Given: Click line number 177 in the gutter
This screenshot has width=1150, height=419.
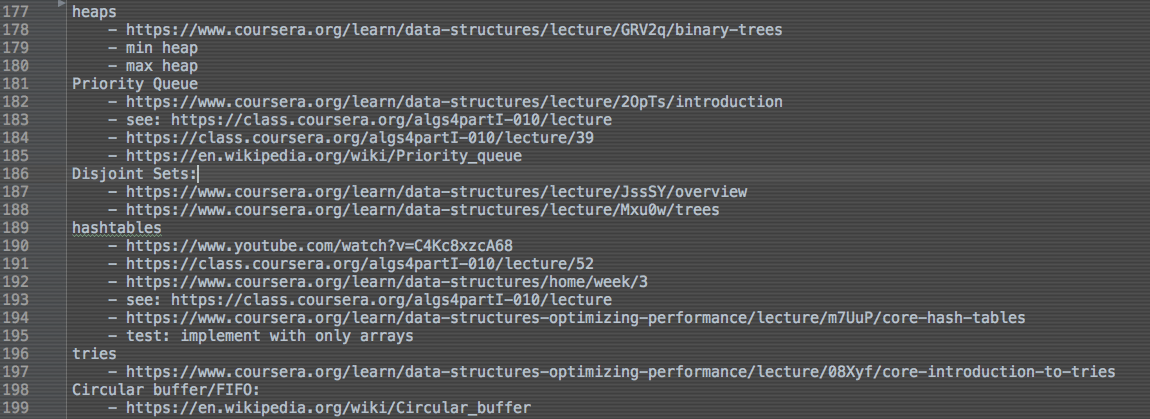Looking at the screenshot, I should click(32, 12).
